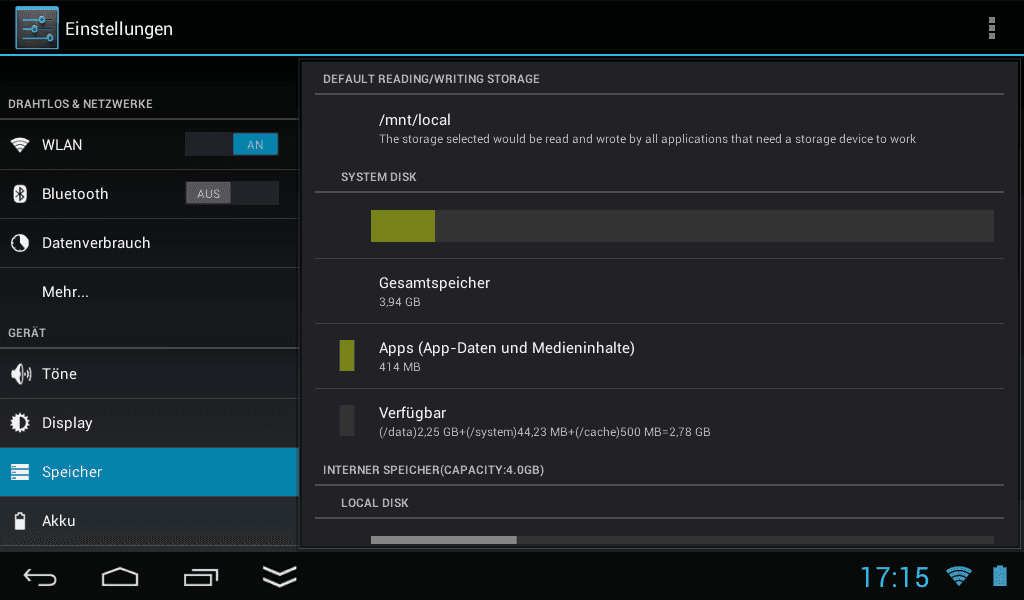Select the /mnt/local default storage option
The height and width of the screenshot is (600, 1024).
(x=659, y=128)
